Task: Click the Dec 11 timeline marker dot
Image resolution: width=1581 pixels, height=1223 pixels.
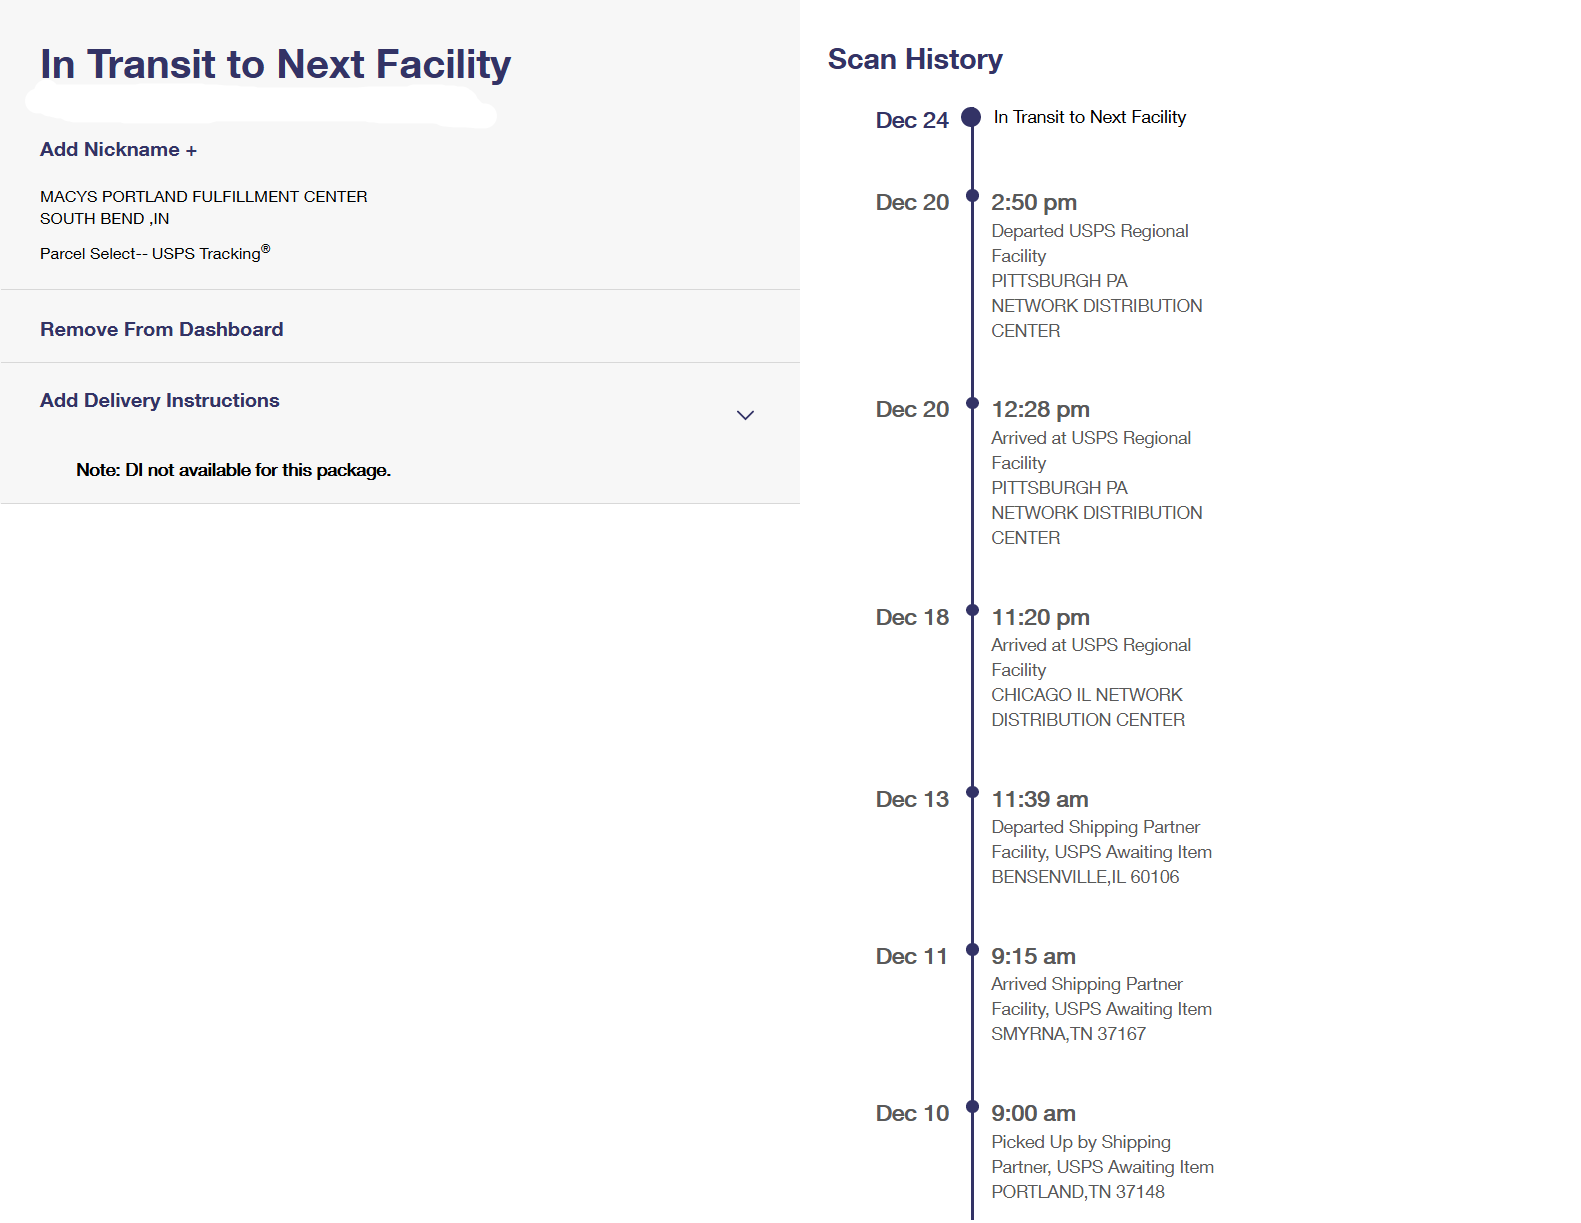Action: [x=971, y=949]
